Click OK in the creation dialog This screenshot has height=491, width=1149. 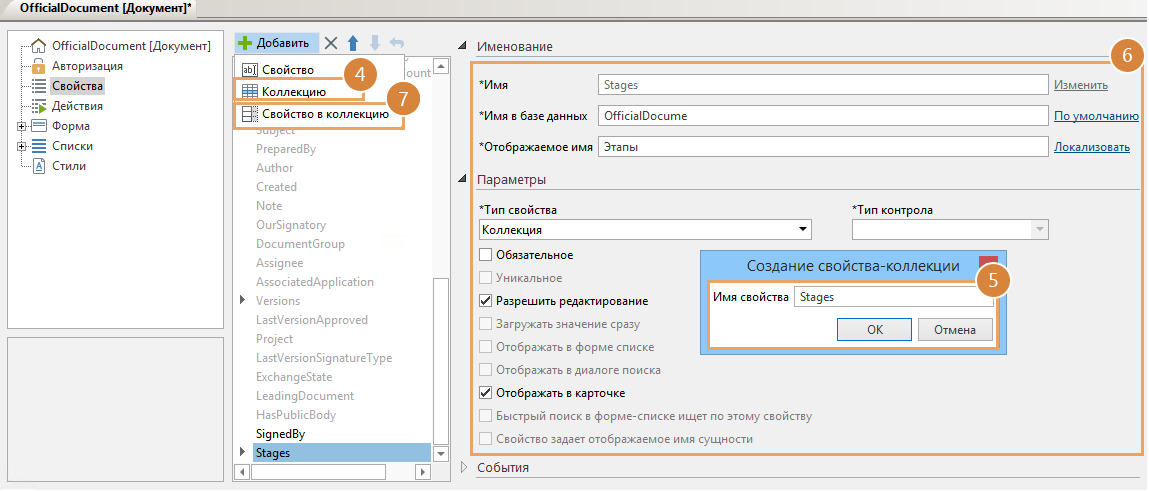click(x=874, y=330)
